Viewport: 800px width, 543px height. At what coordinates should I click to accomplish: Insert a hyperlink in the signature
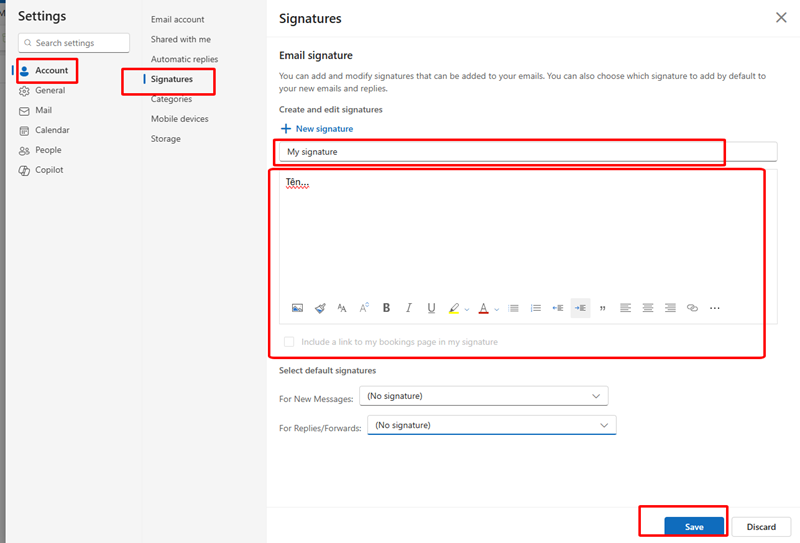point(692,308)
